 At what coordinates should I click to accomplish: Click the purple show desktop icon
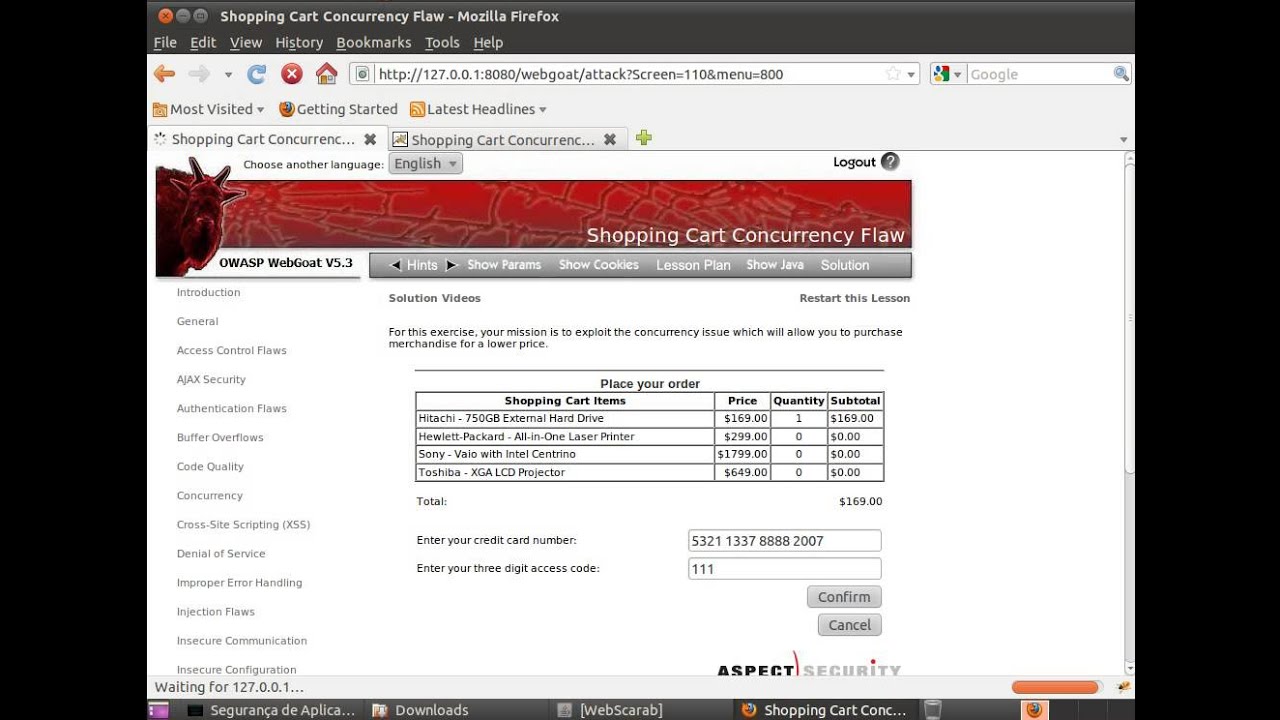[159, 710]
